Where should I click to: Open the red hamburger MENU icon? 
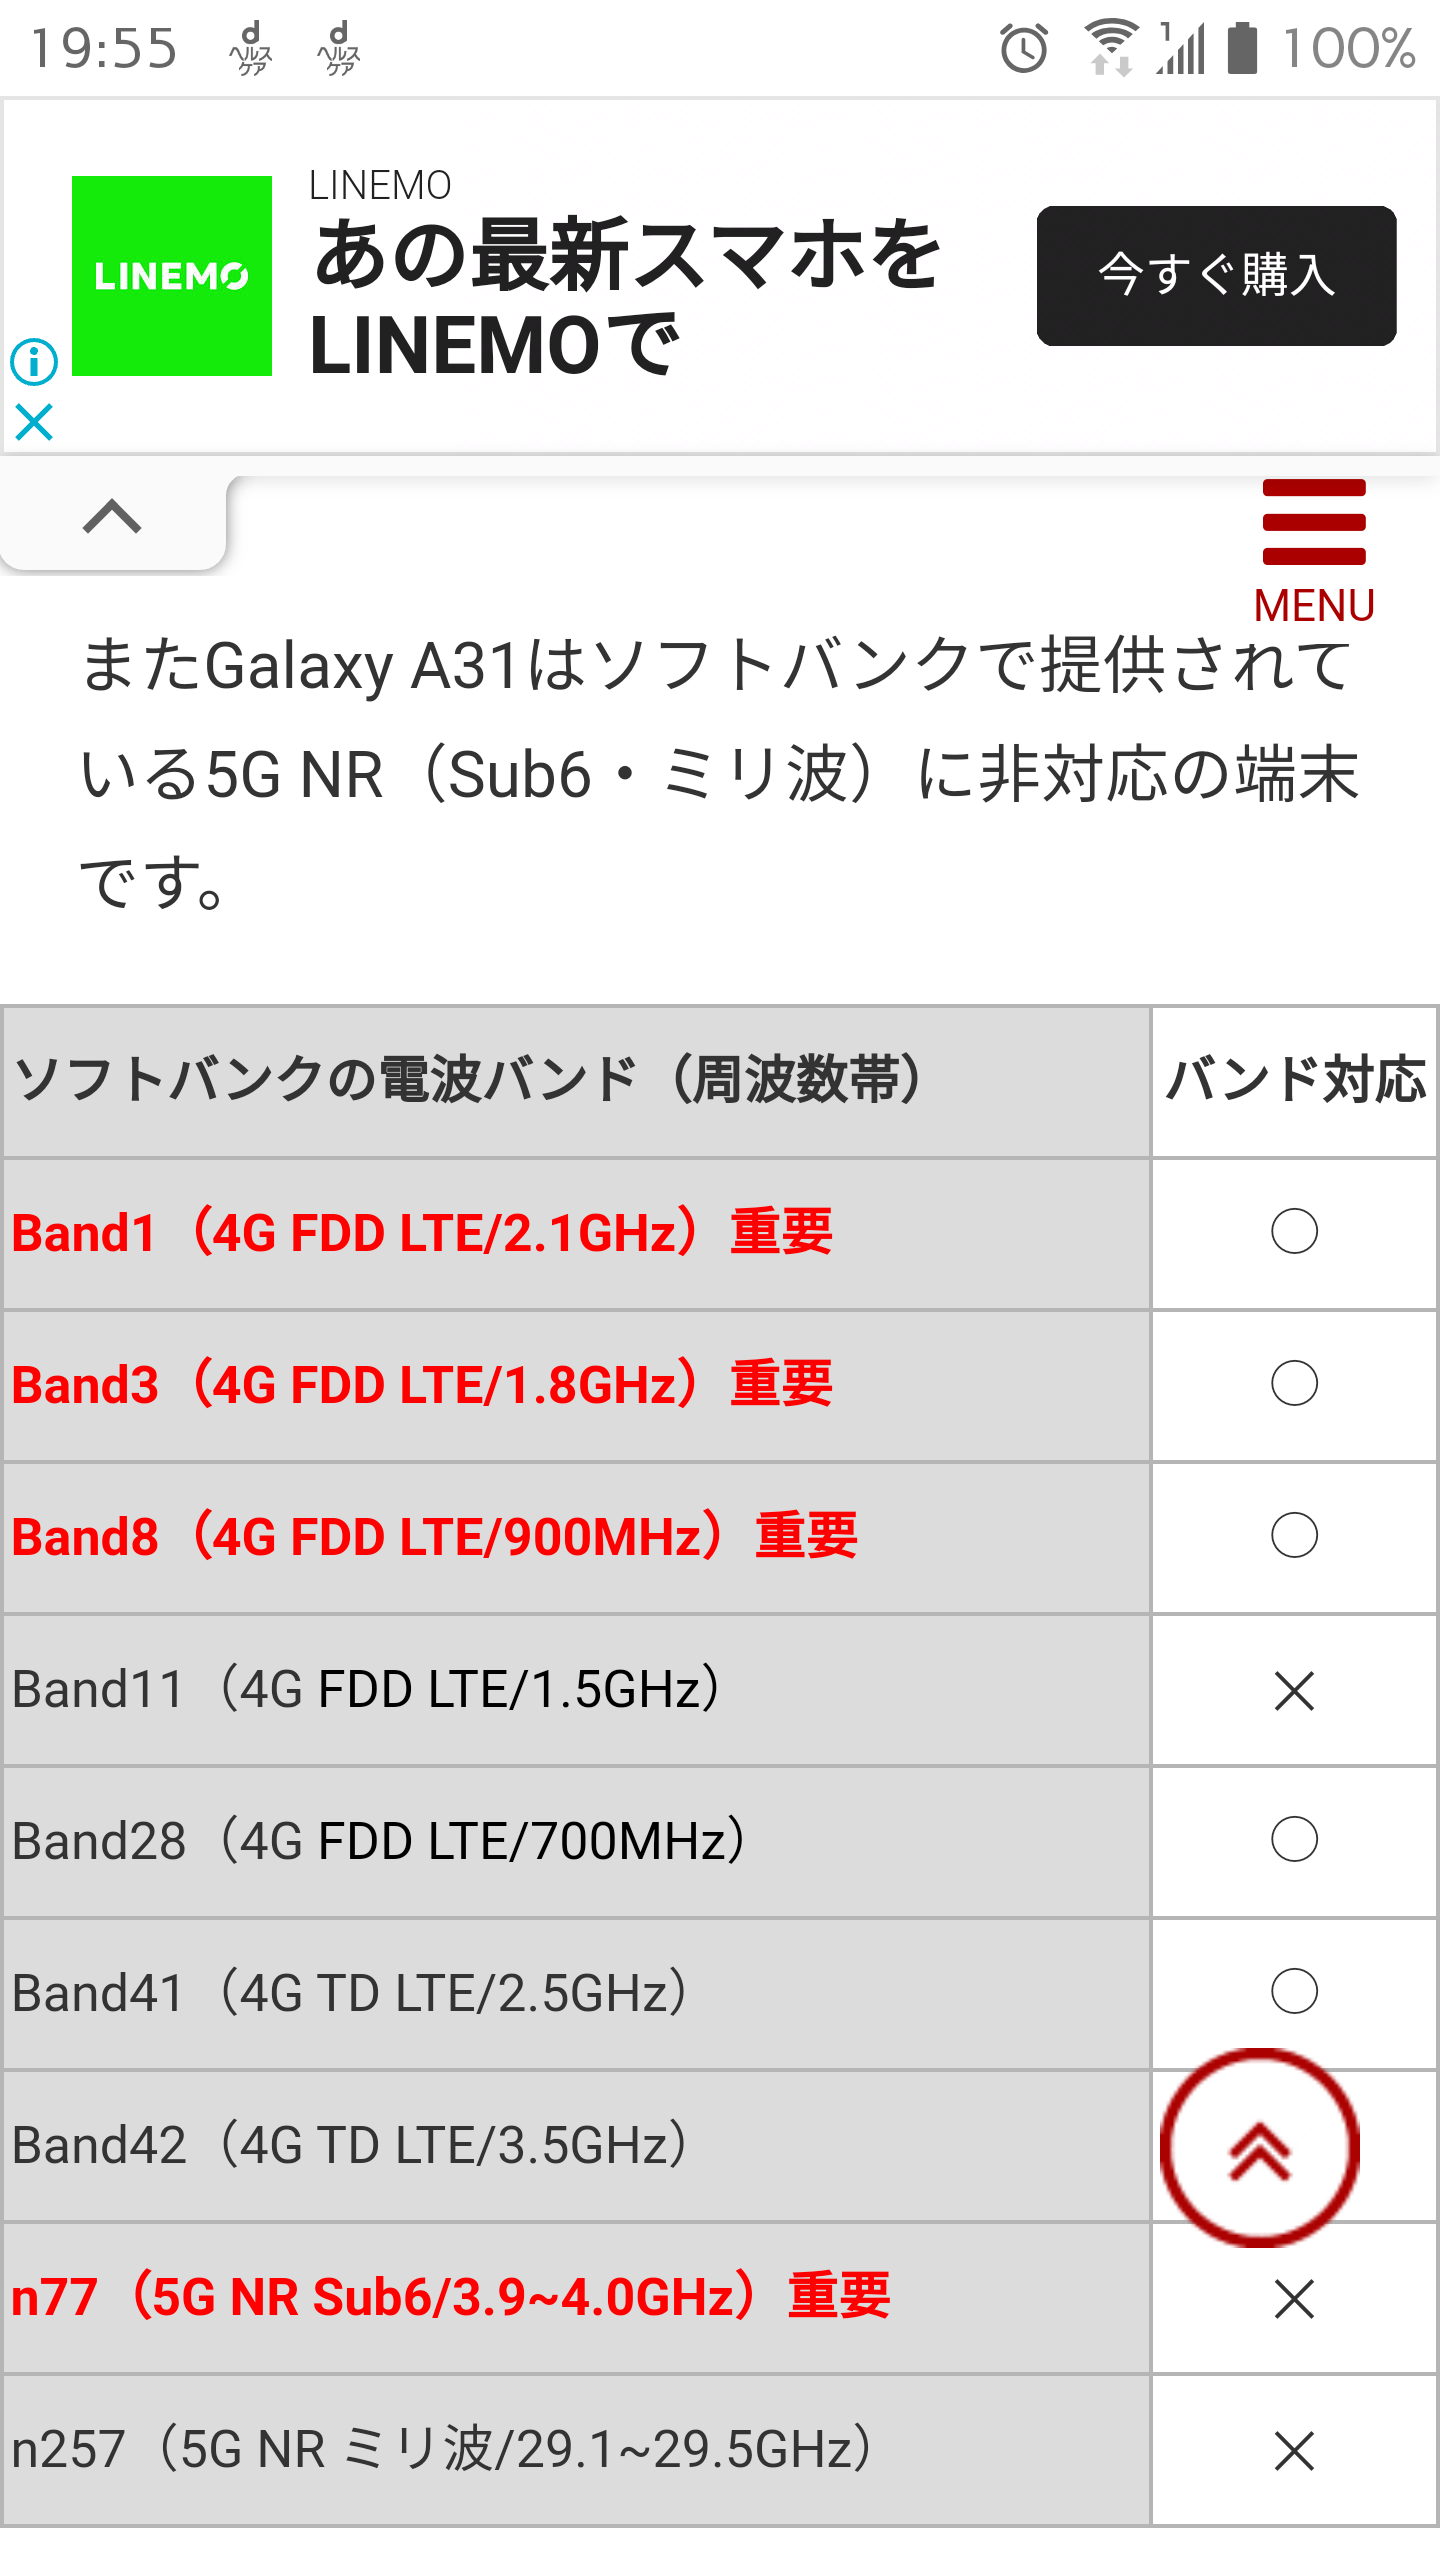point(1314,552)
